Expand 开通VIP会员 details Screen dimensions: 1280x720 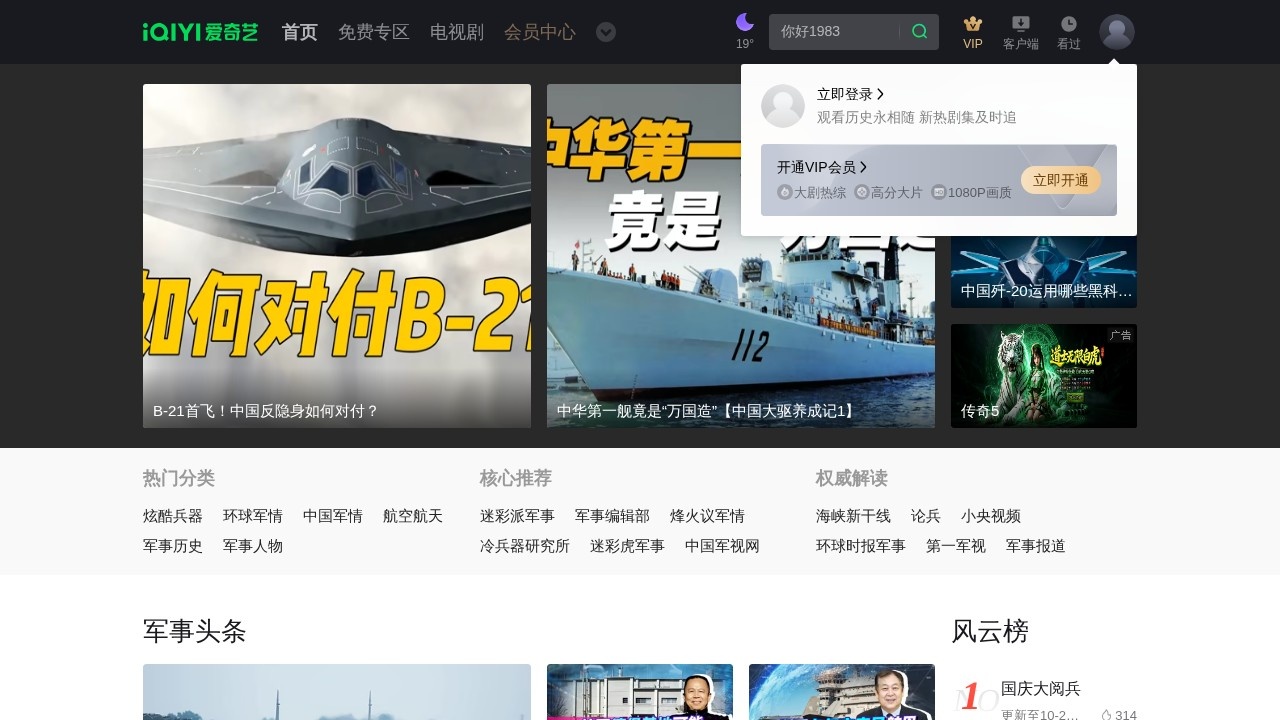click(822, 167)
